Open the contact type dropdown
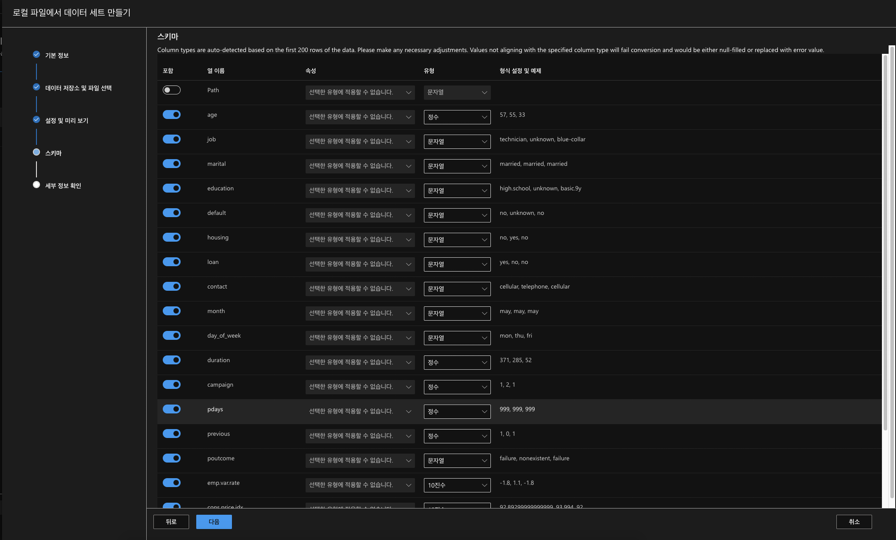This screenshot has width=896, height=540. (x=457, y=289)
